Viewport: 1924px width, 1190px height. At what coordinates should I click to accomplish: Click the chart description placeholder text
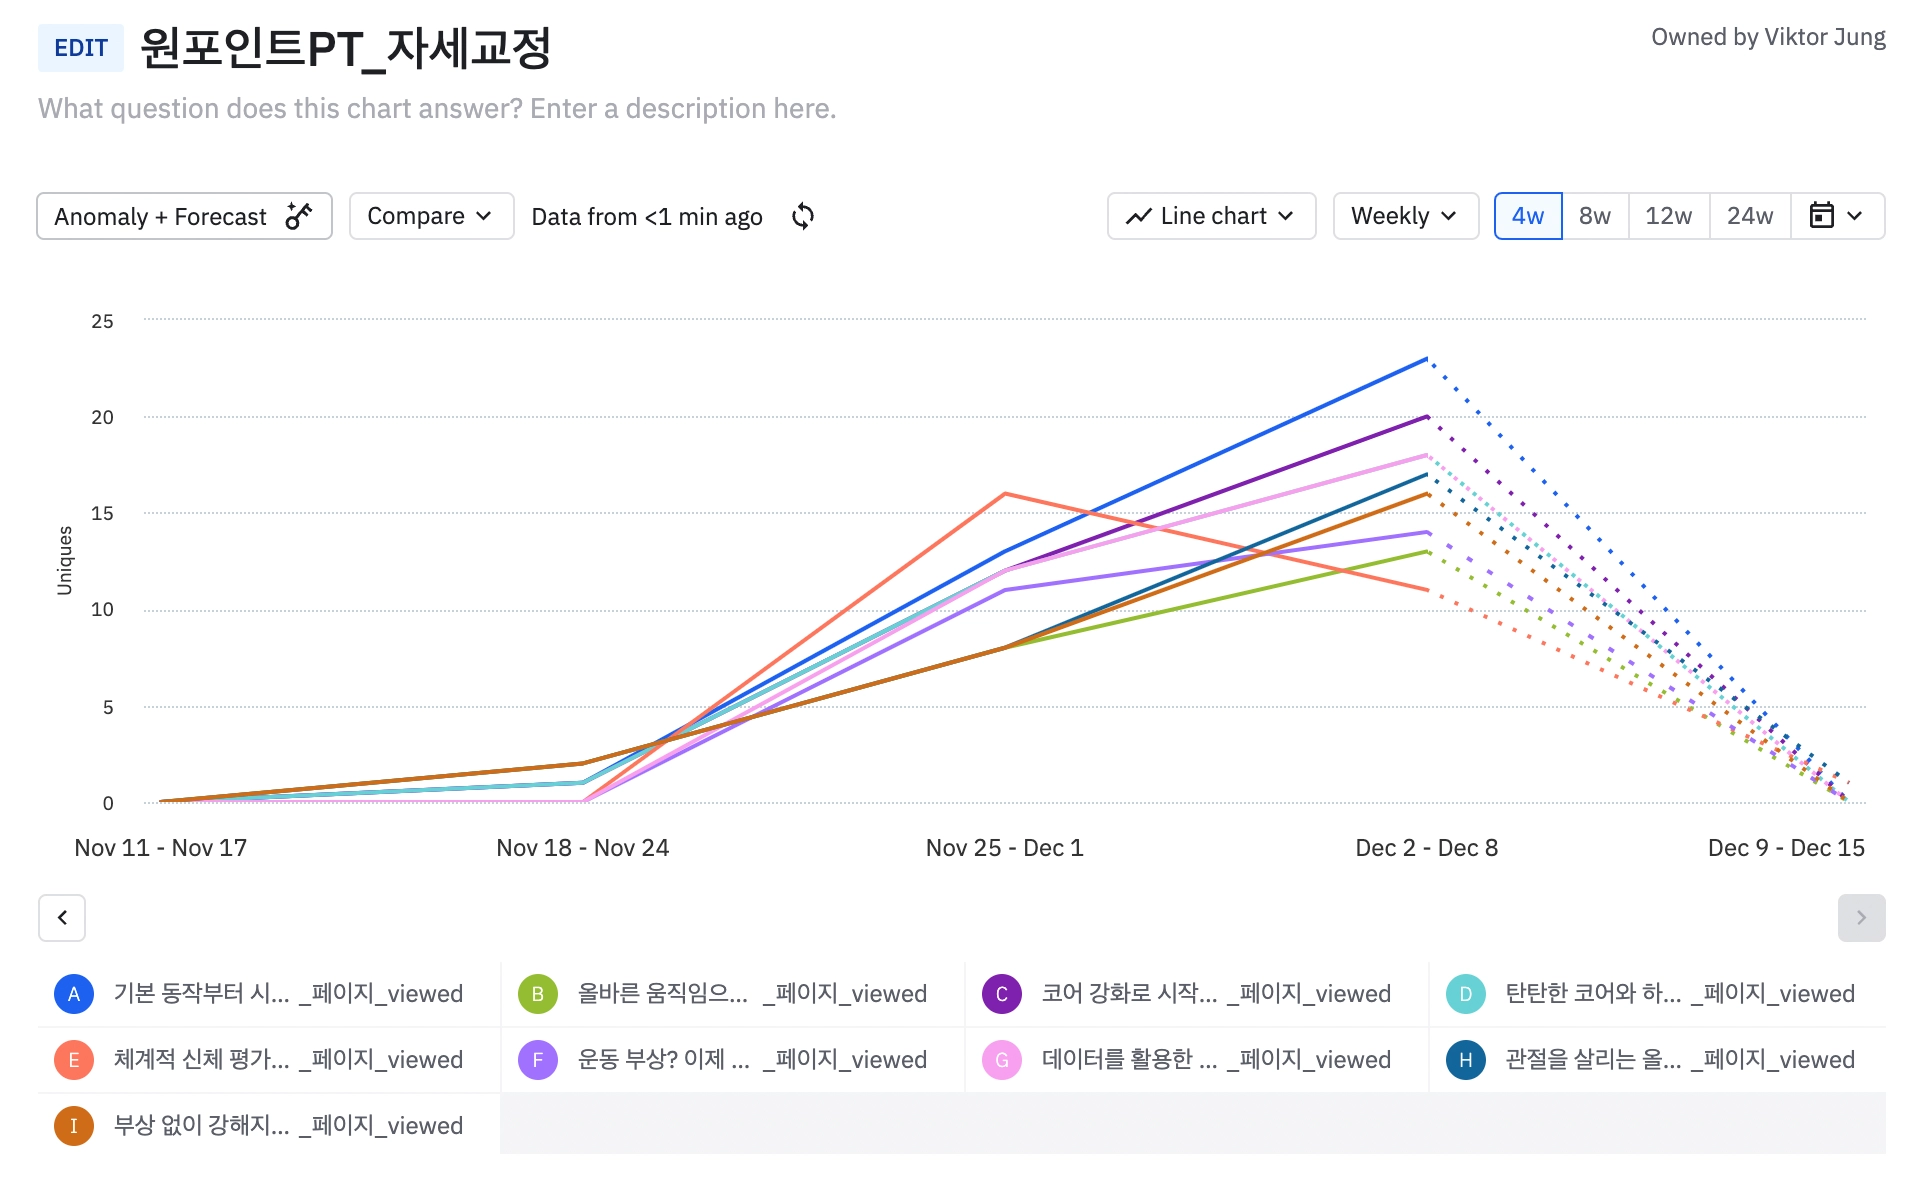(x=437, y=108)
